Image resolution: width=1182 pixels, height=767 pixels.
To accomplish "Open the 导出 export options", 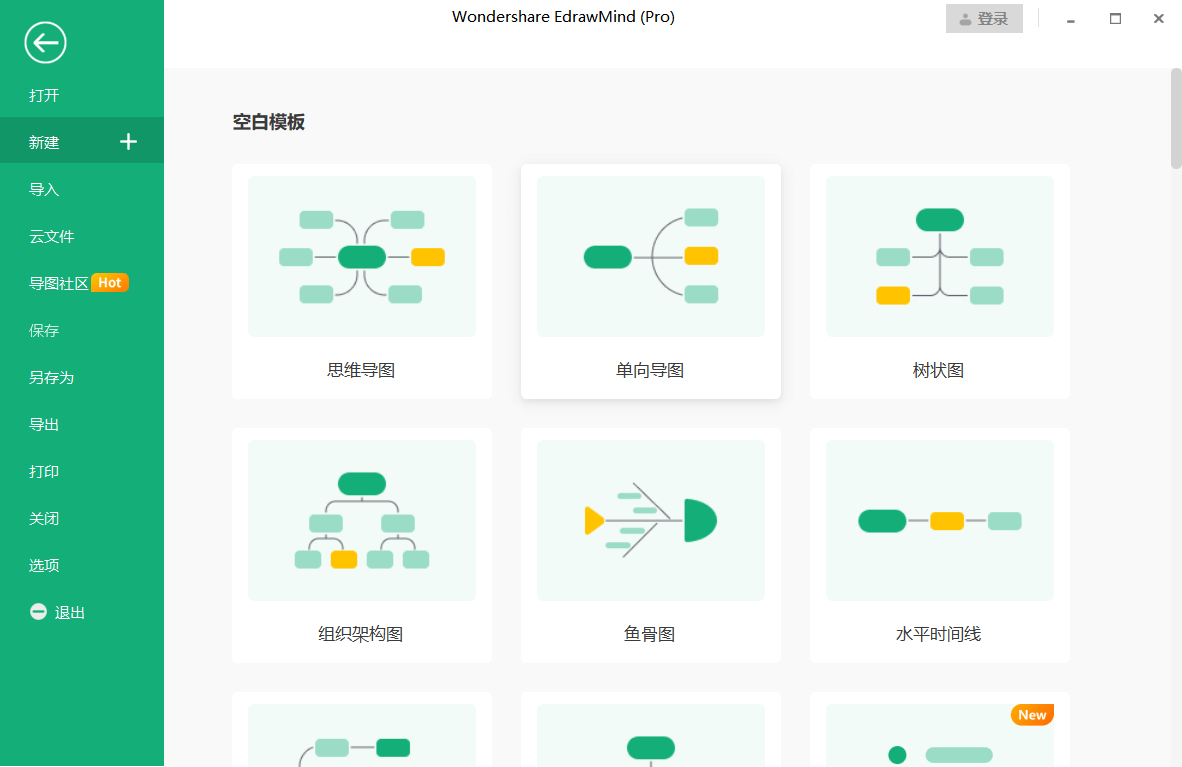I will coord(44,424).
